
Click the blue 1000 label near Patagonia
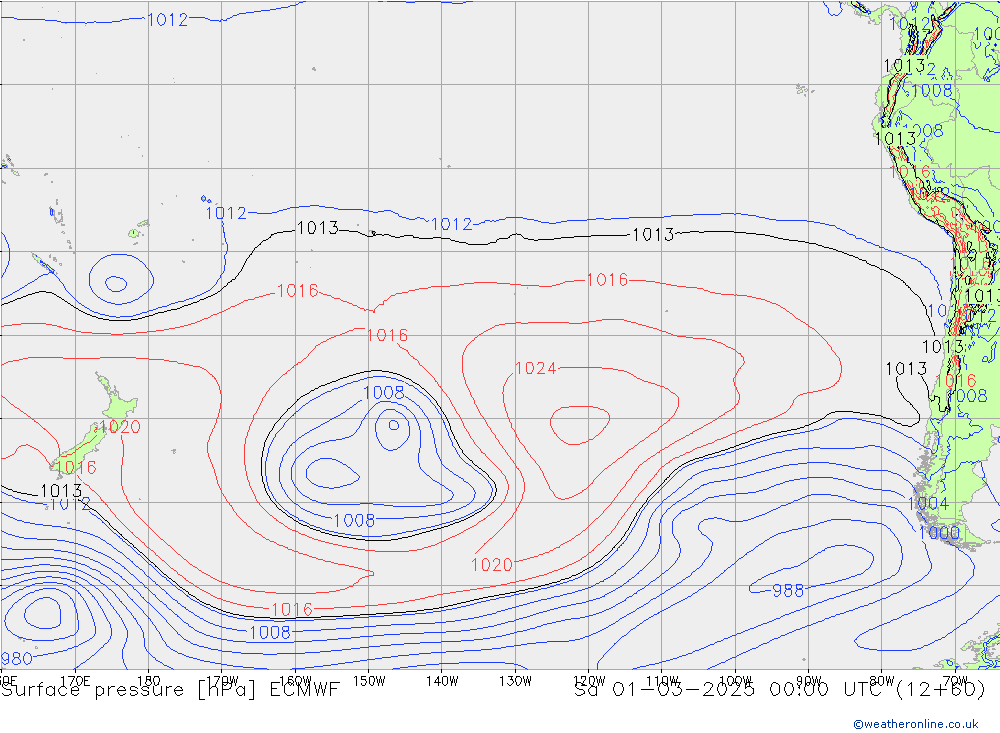[939, 532]
